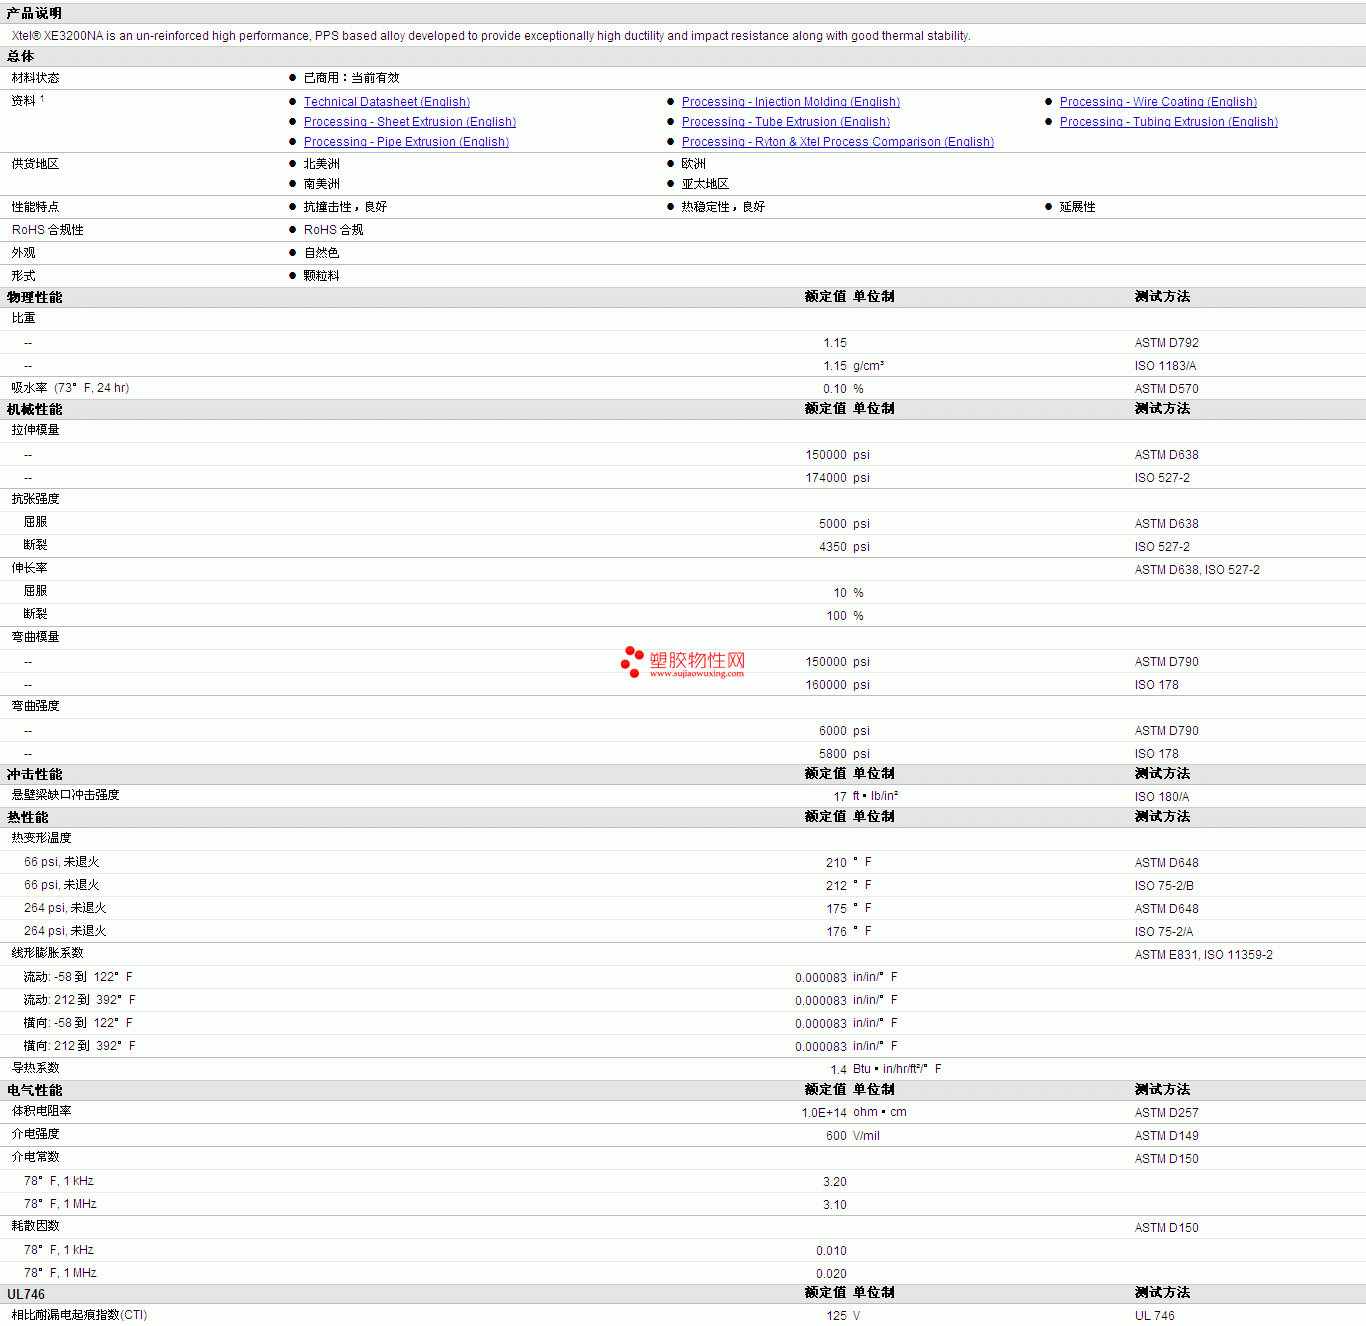Click the ASTM E831, ISO 11359-2 method
1366x1326 pixels.
(1204, 955)
